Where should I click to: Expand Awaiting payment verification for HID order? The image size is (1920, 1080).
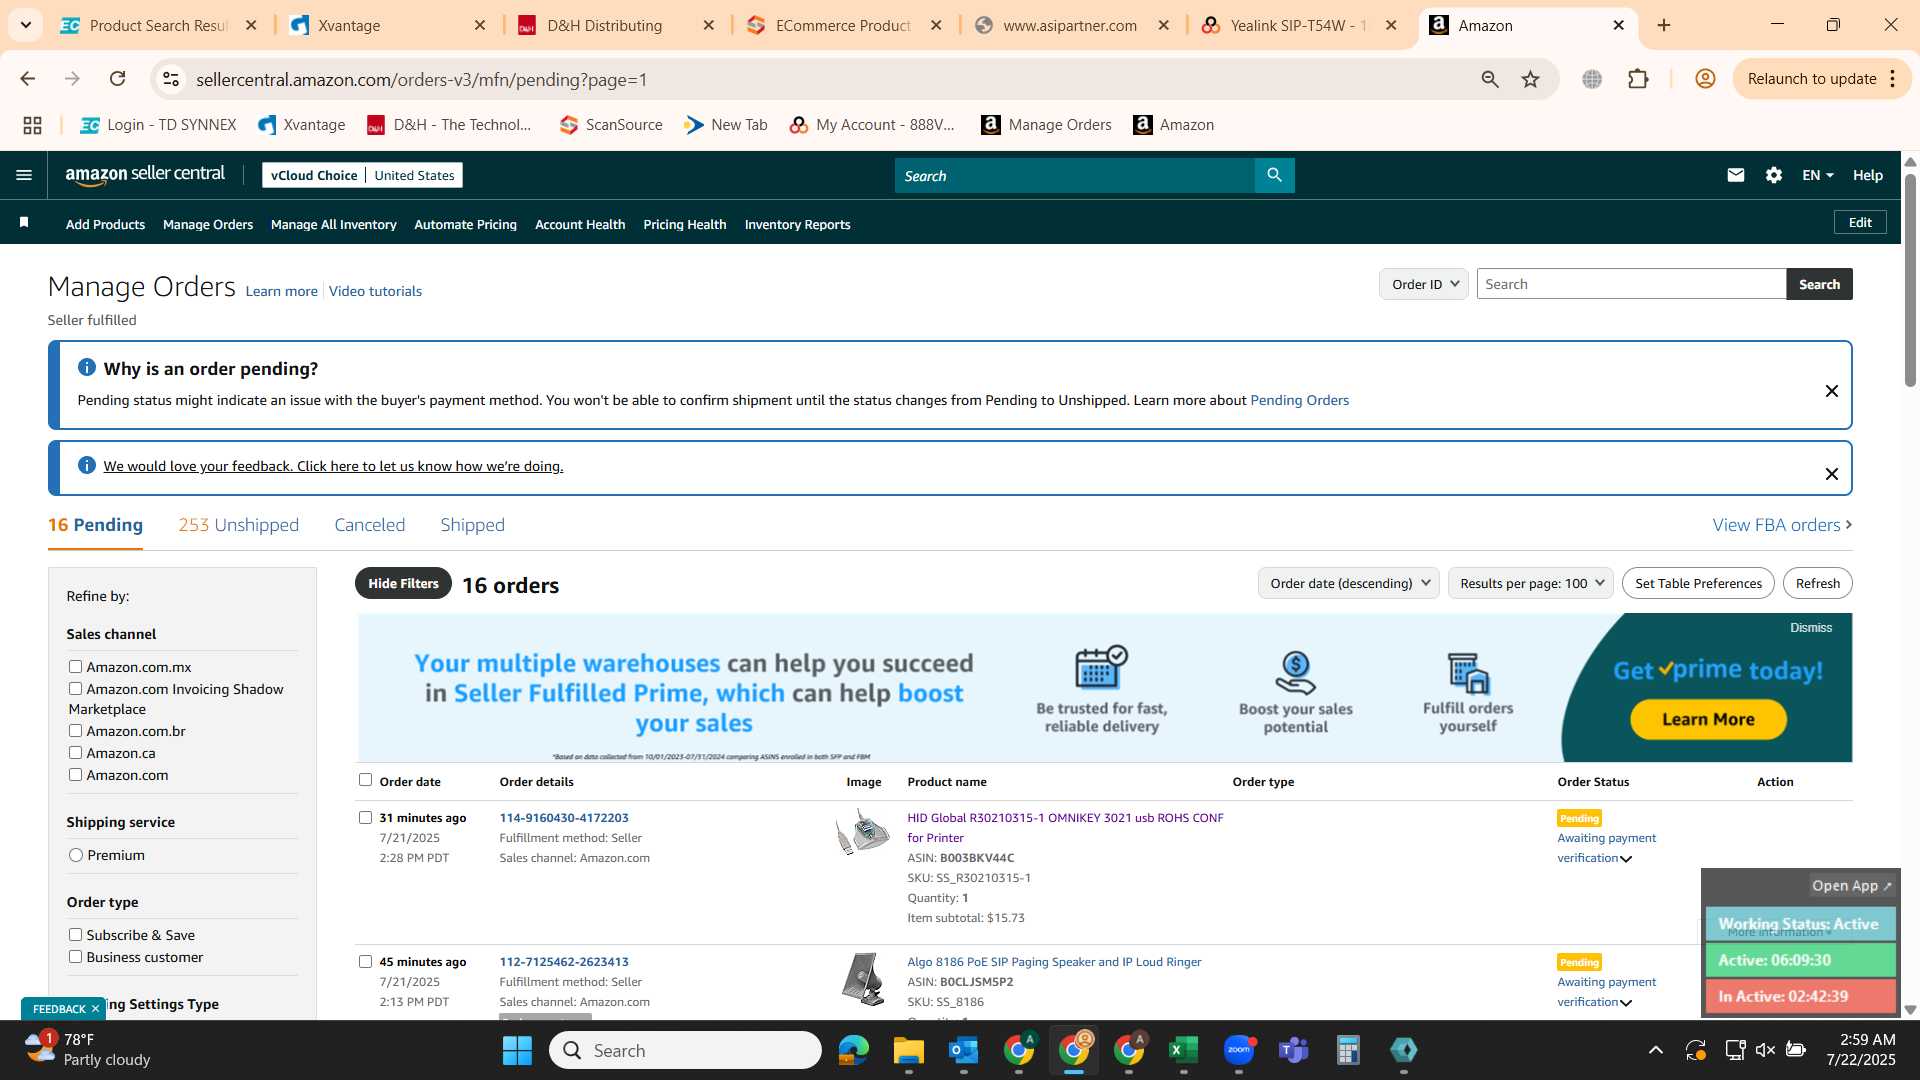click(1626, 859)
